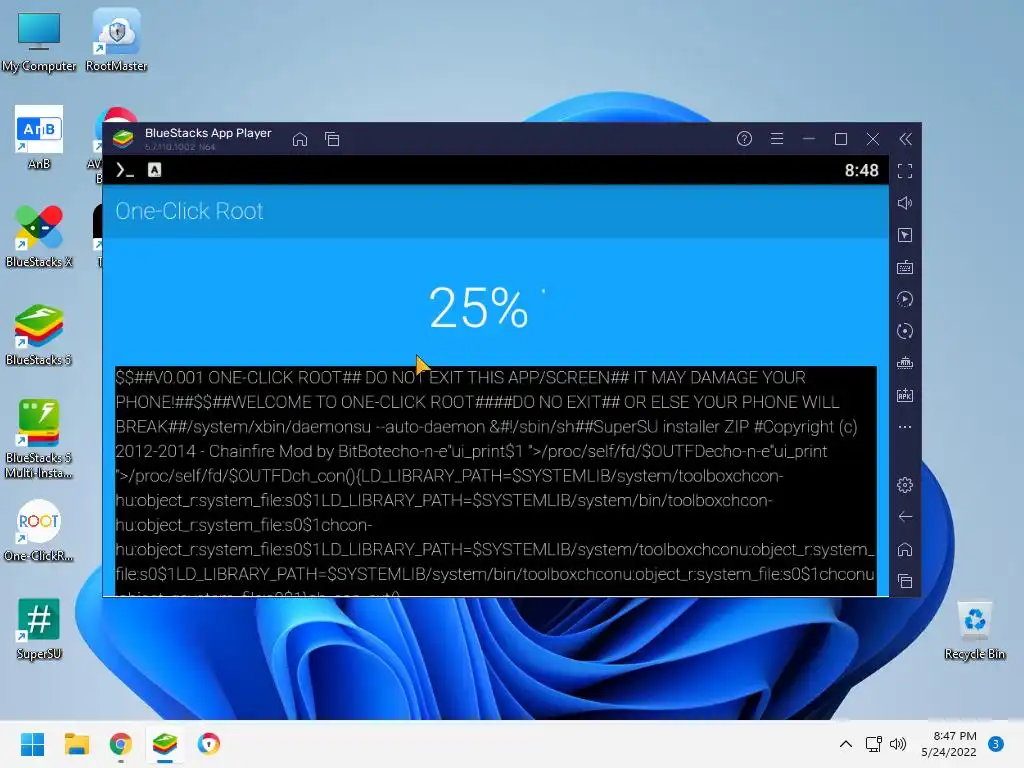Open keyboard game controls in sidebar
The width and height of the screenshot is (1024, 768).
[x=905, y=267]
